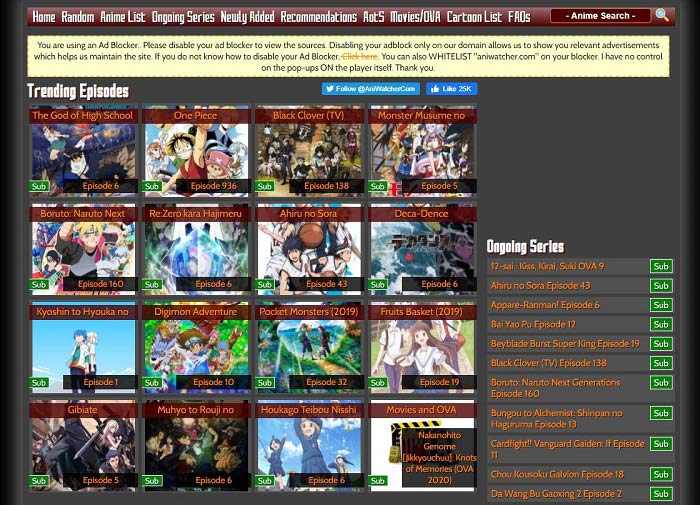Open Ahiru no Sora Episode 43 in Ongoing Series

click(x=541, y=285)
